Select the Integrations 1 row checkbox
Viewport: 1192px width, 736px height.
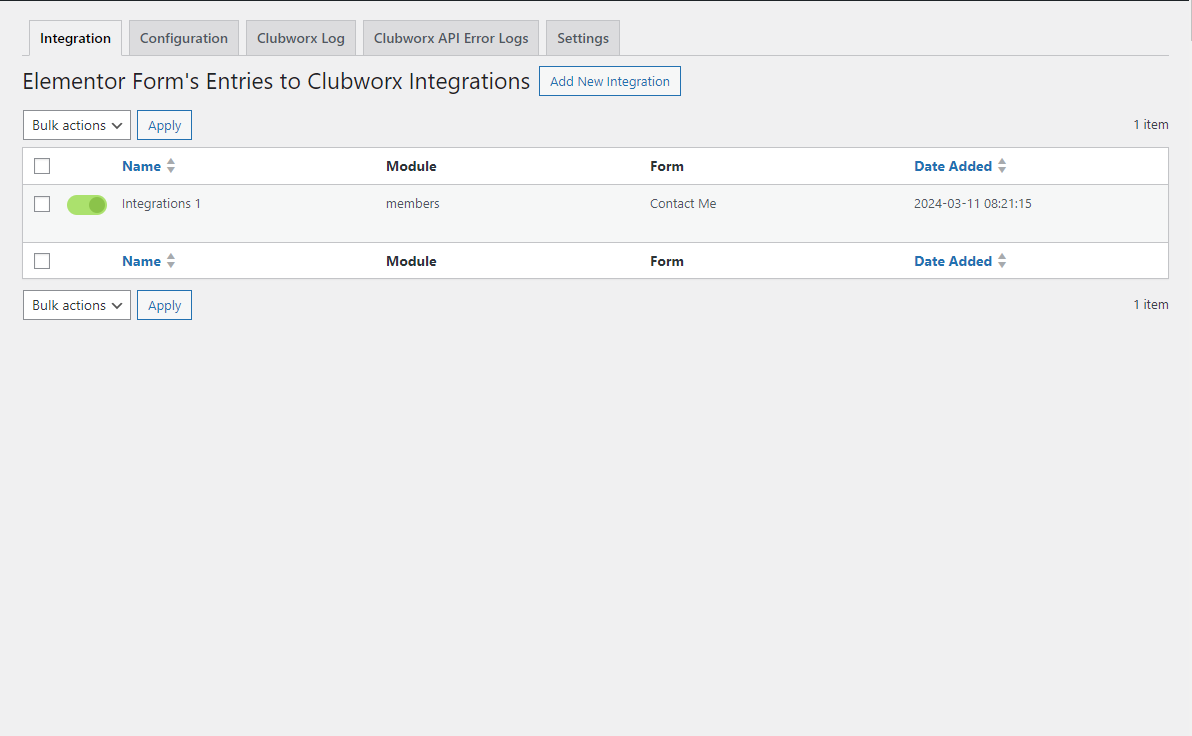tap(42, 204)
